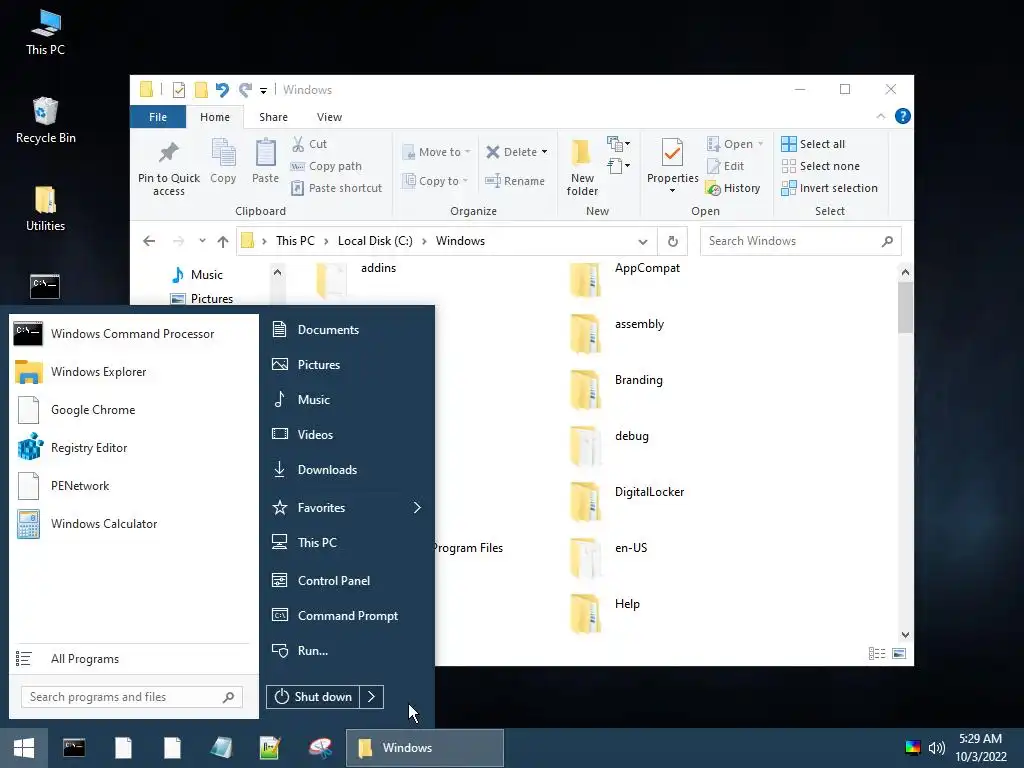
Task: Open Properties via the checkmark icon
Action: tap(673, 153)
